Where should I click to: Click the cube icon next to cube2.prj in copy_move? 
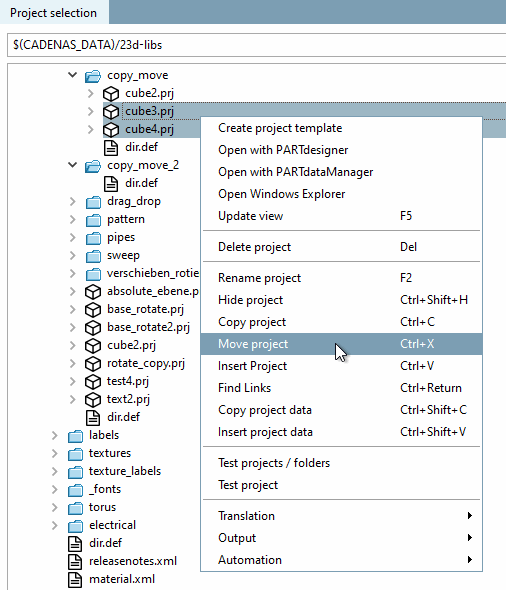coord(111,94)
